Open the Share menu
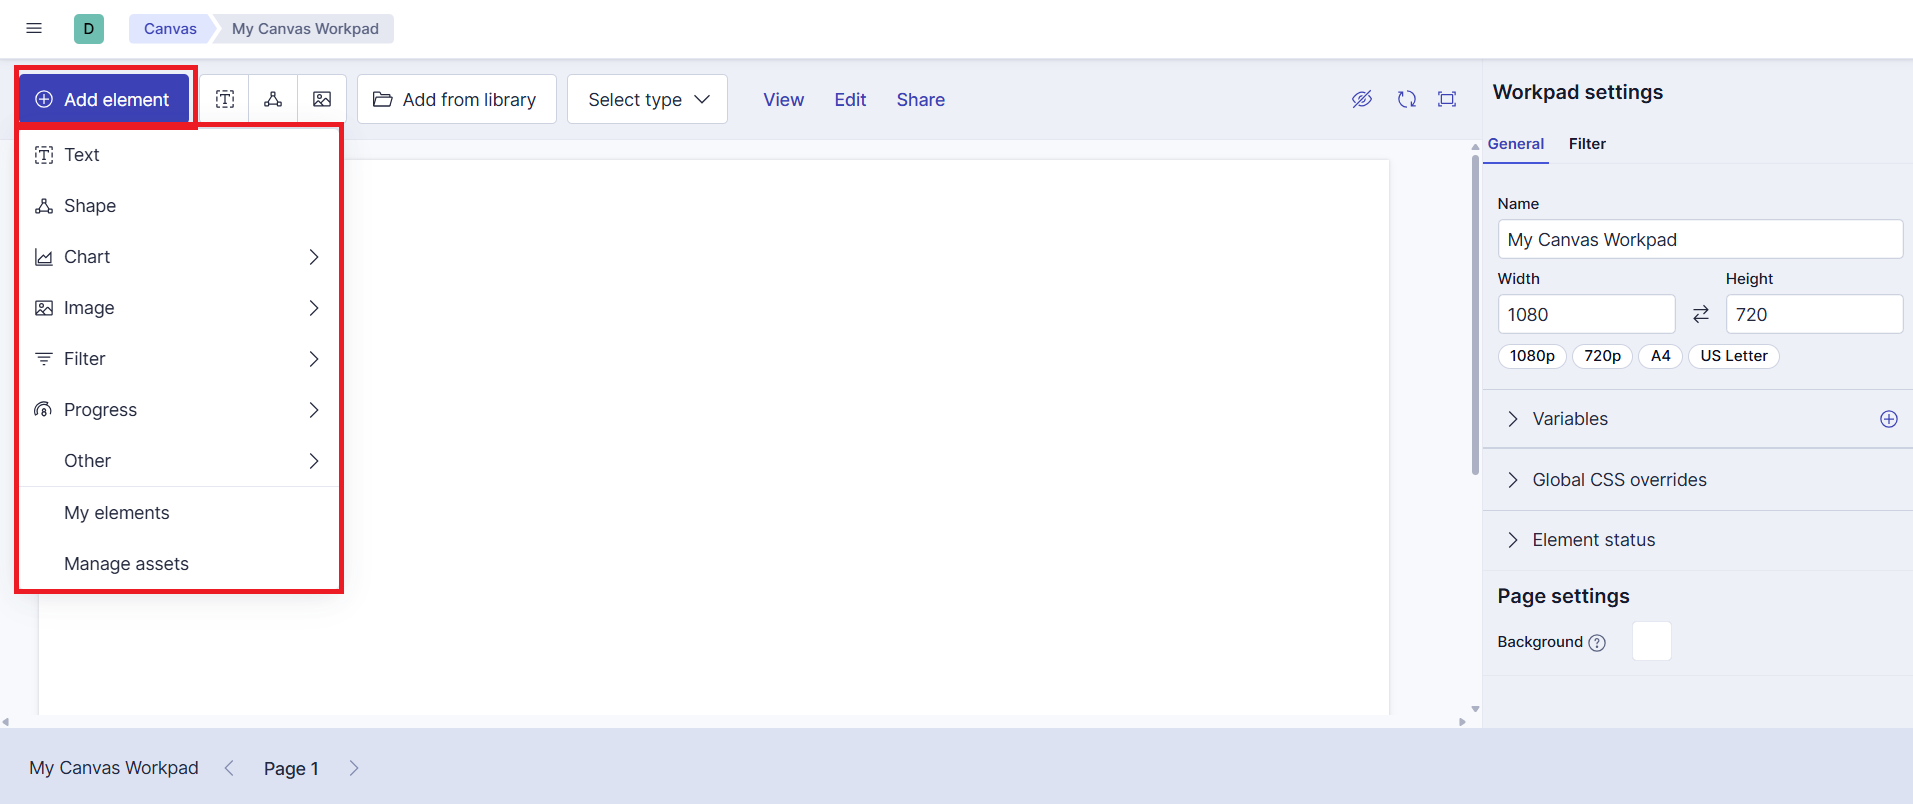Viewport: 1913px width, 804px height. click(920, 100)
